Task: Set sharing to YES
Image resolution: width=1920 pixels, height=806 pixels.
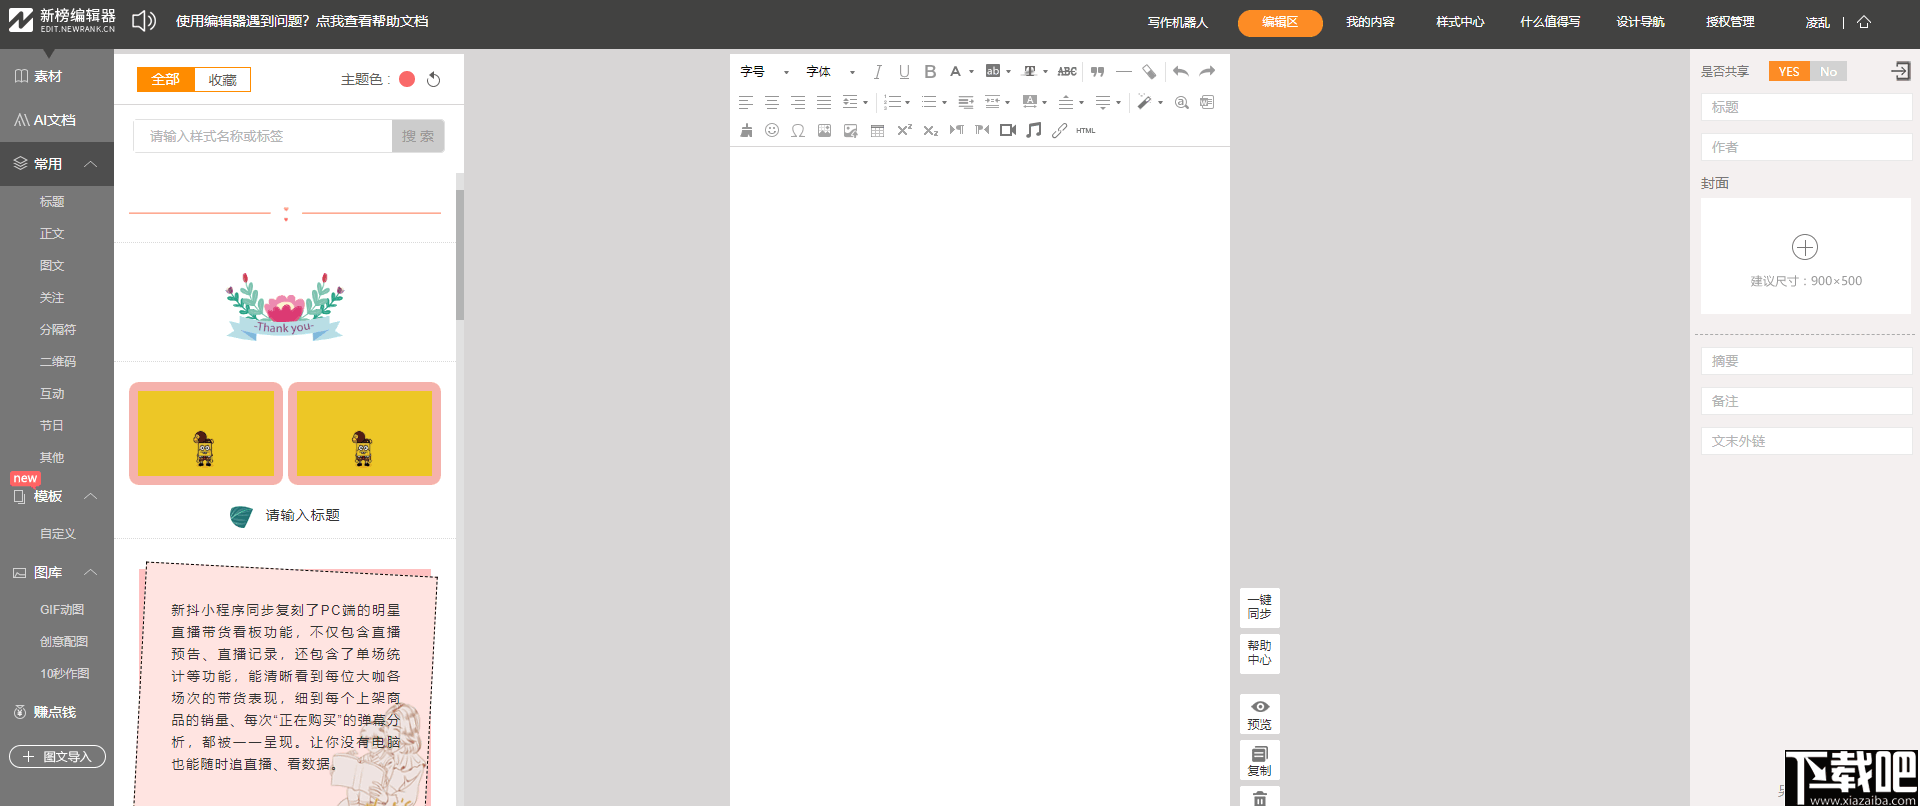Action: 1789,71
